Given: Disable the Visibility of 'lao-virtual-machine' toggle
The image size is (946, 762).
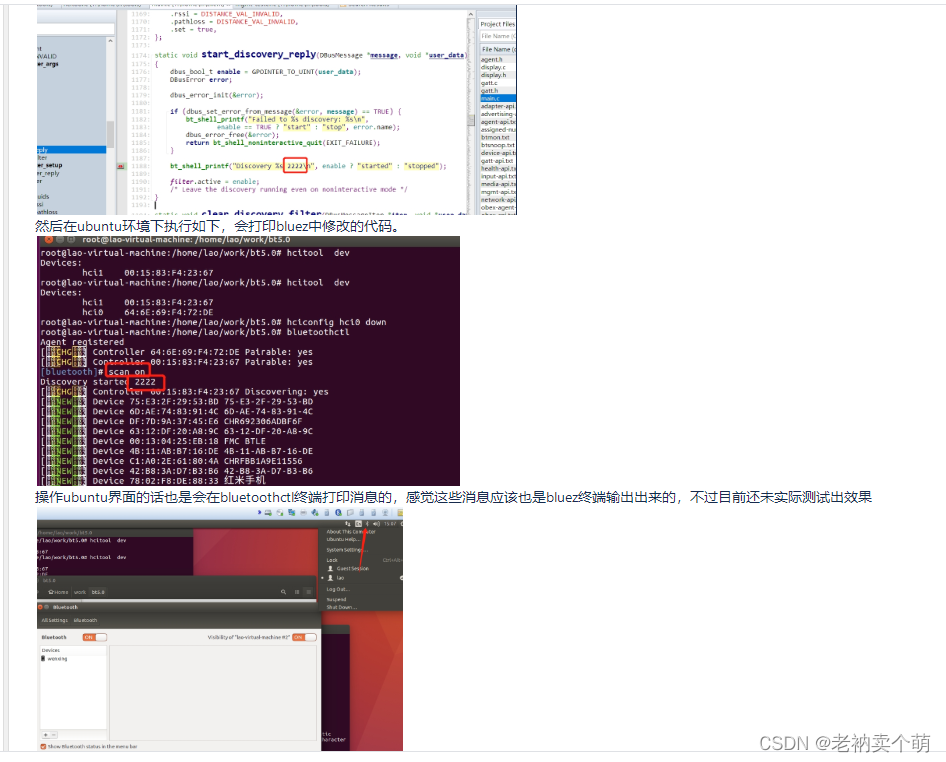Looking at the screenshot, I should point(303,637).
